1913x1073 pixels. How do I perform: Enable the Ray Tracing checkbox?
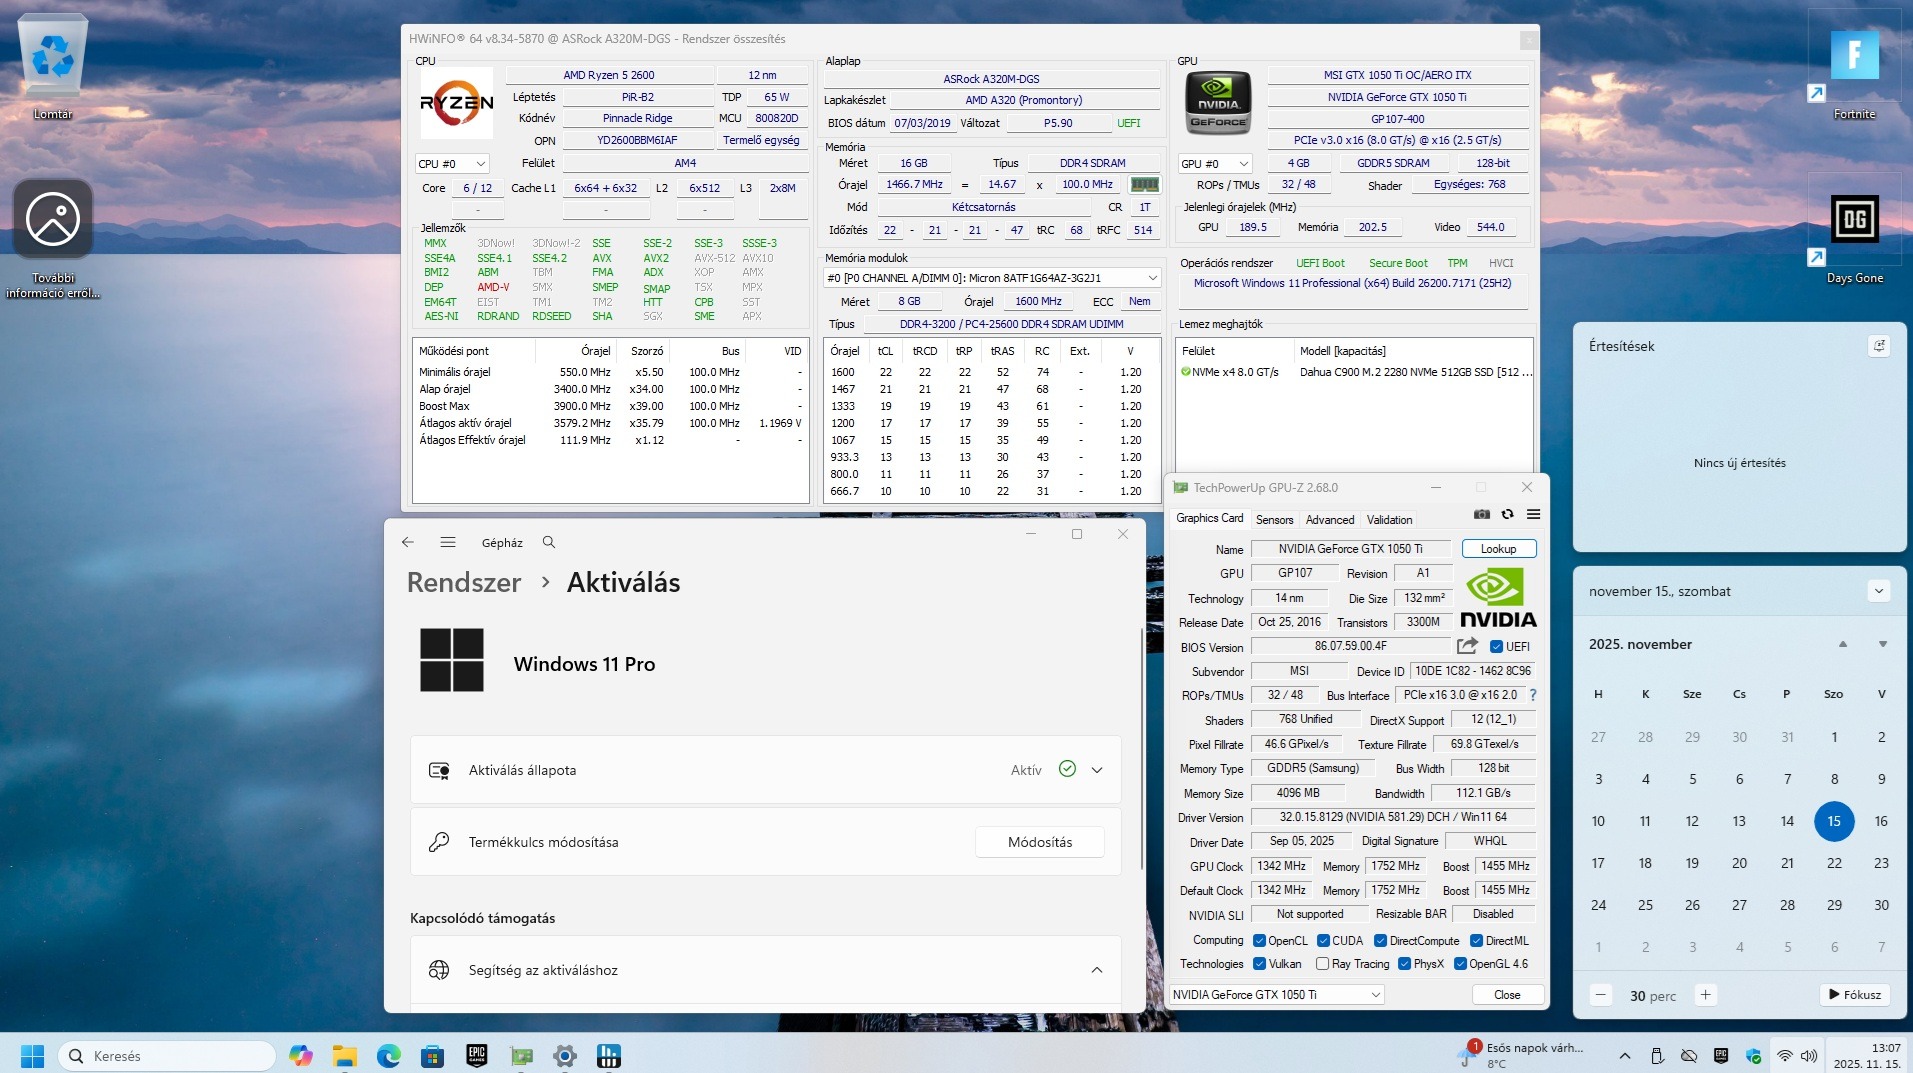(1323, 964)
